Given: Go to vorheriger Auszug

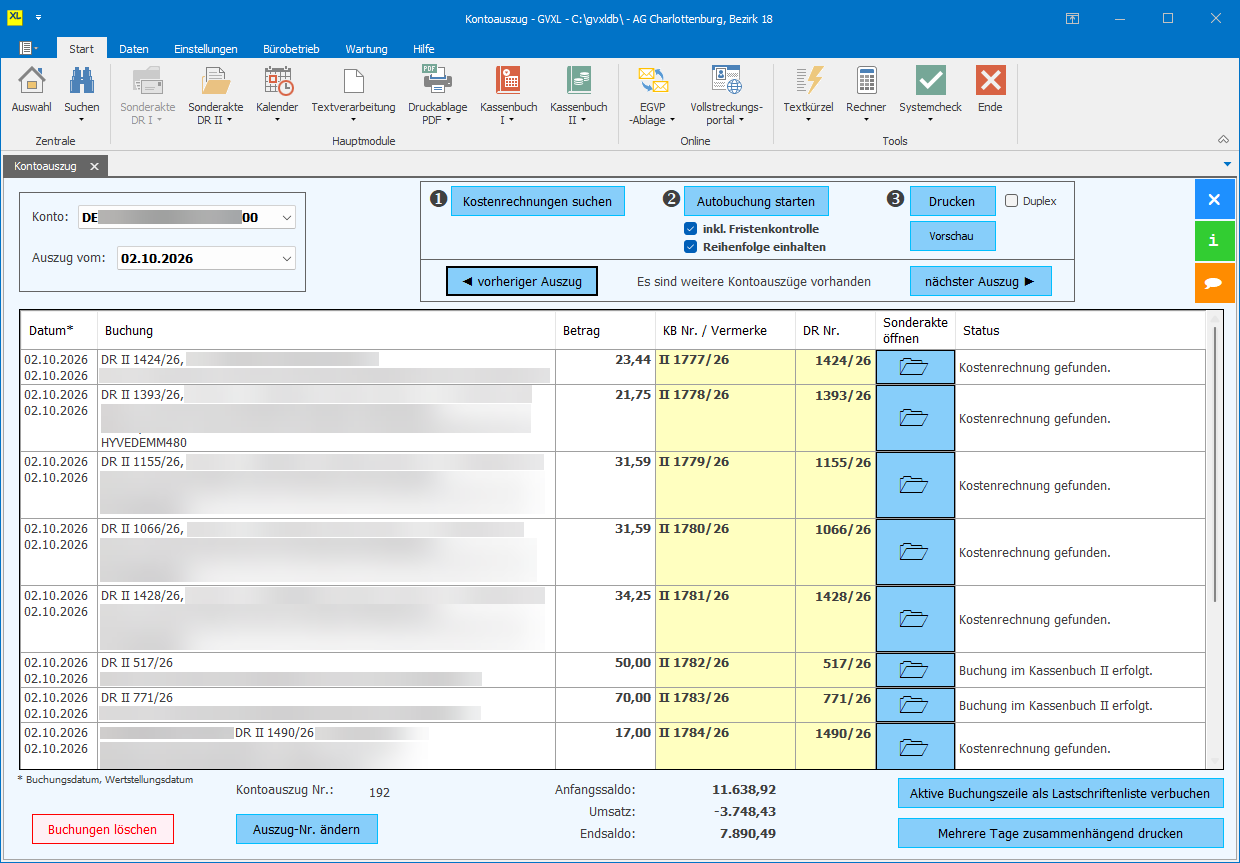Looking at the screenshot, I should pyautogui.click(x=522, y=281).
